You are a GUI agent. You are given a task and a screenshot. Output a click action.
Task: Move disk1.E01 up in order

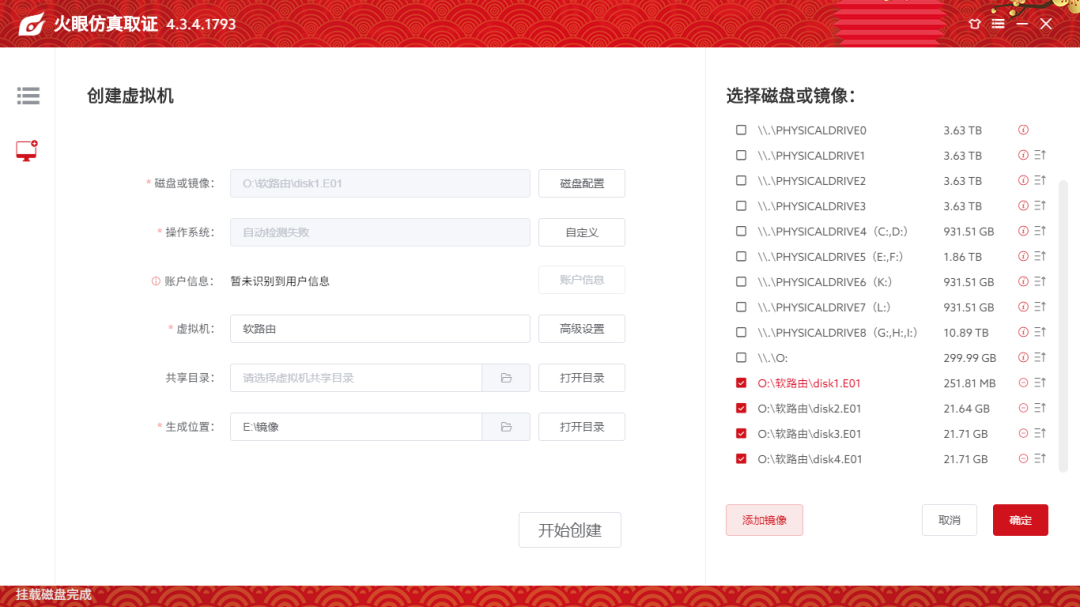[x=1040, y=383]
